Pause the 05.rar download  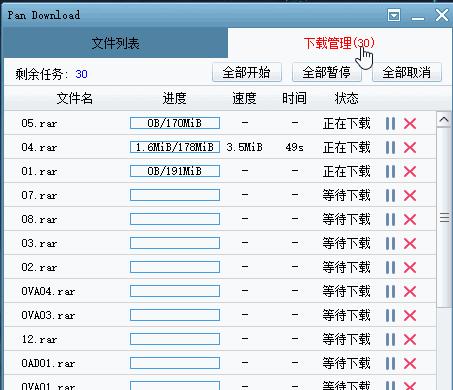[390, 124]
